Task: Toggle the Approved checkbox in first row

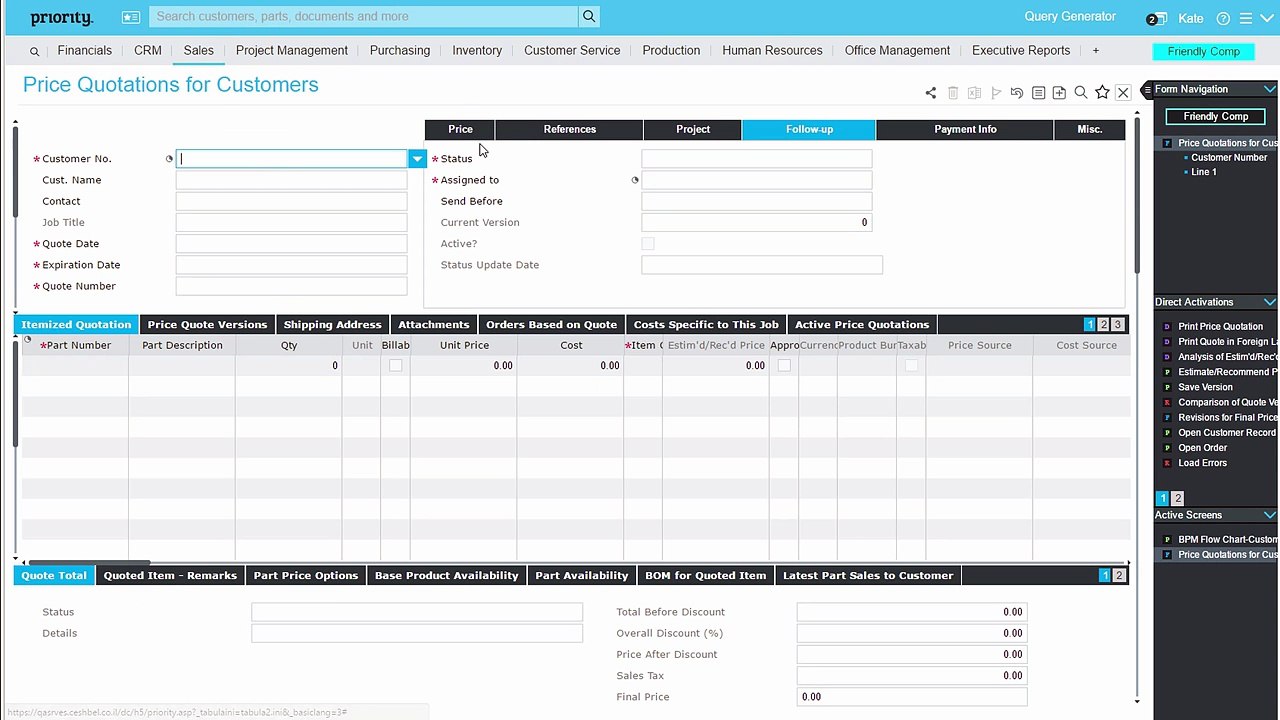Action: pos(784,366)
